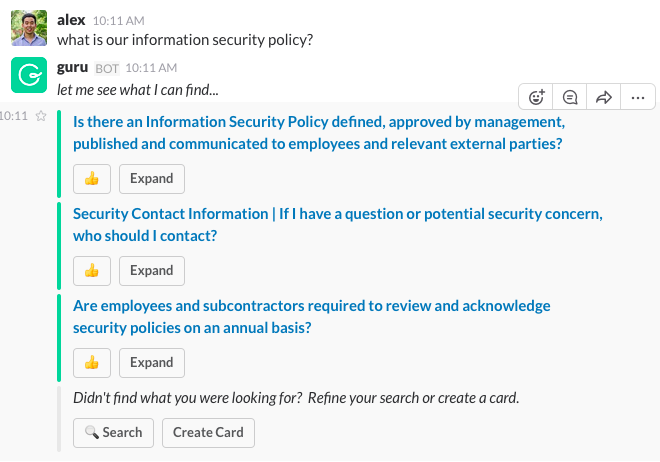Expand the Information Security Policy card
Screen dimensions: 660x462
(152, 179)
